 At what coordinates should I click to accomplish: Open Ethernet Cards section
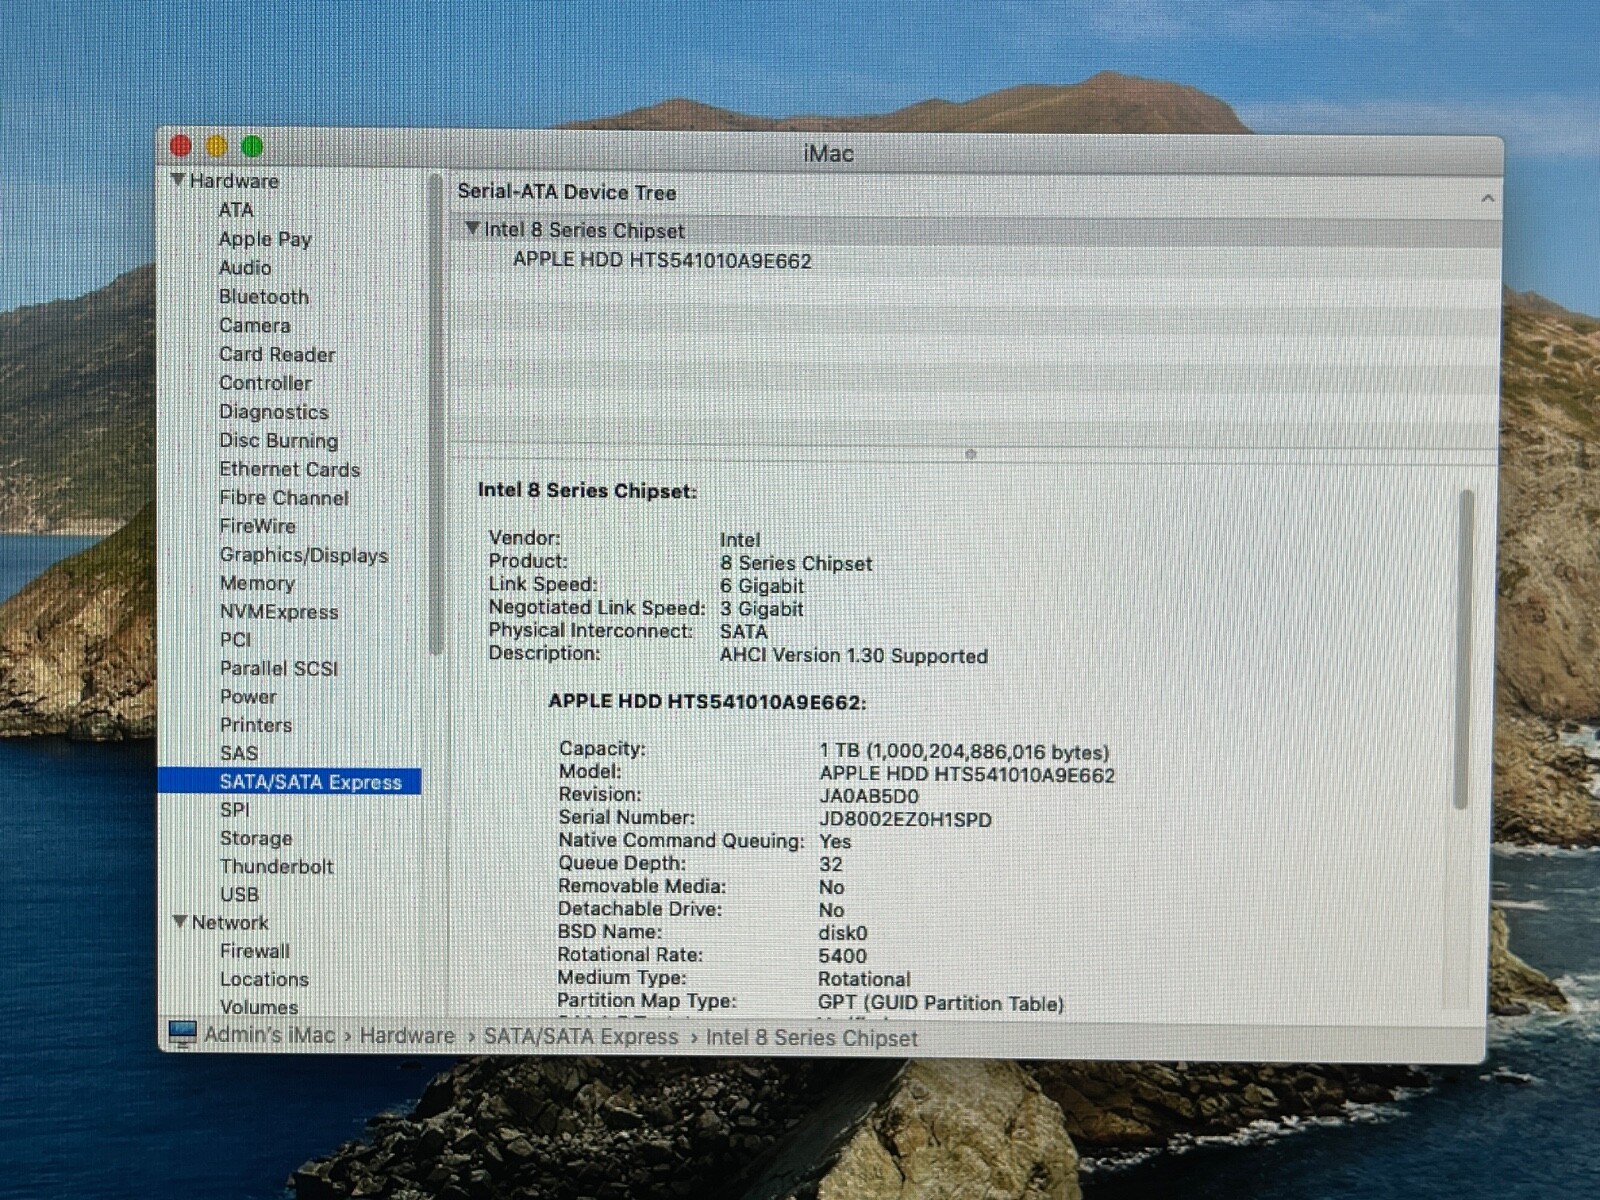[290, 469]
